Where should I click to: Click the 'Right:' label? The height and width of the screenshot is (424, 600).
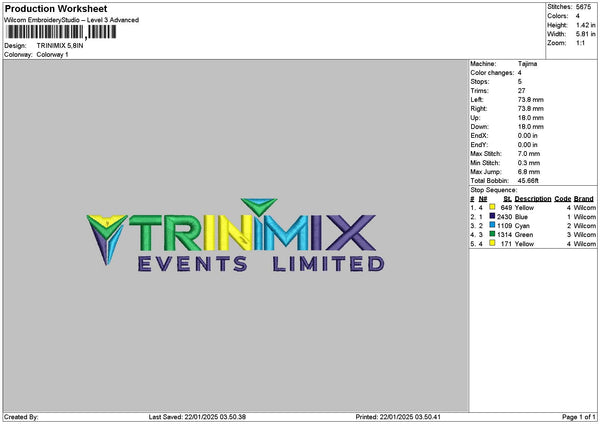tap(479, 109)
